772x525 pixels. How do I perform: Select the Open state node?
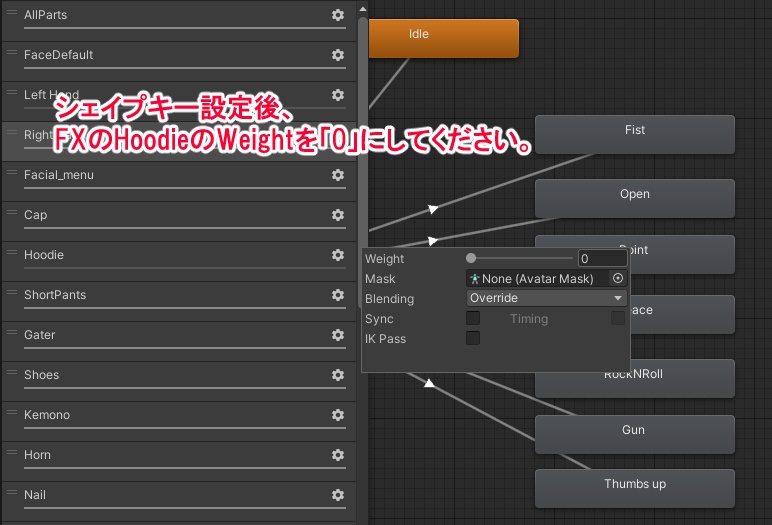tap(635, 198)
